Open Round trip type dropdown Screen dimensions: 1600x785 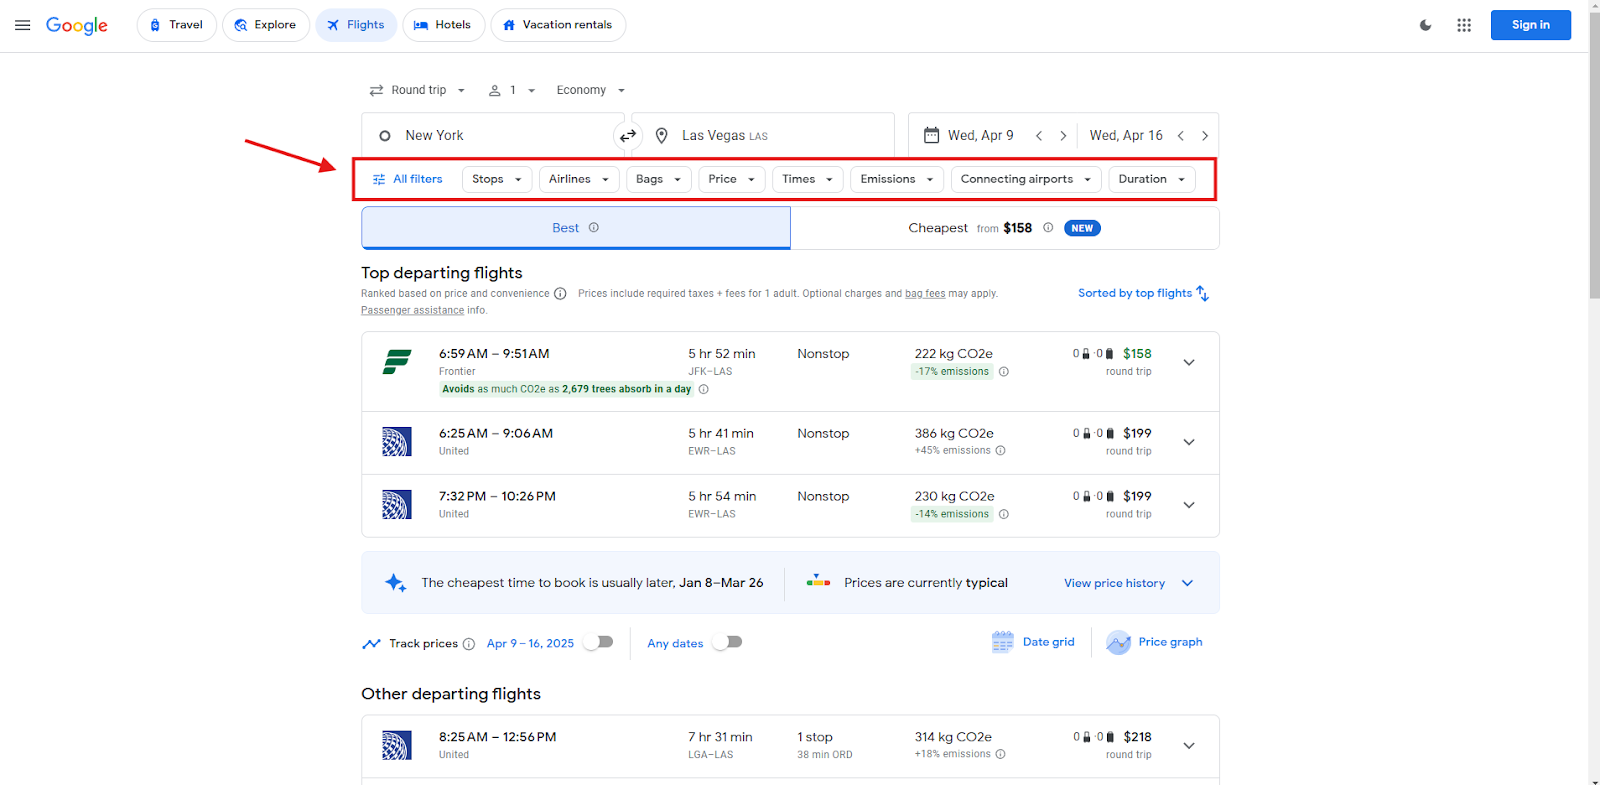click(x=418, y=90)
